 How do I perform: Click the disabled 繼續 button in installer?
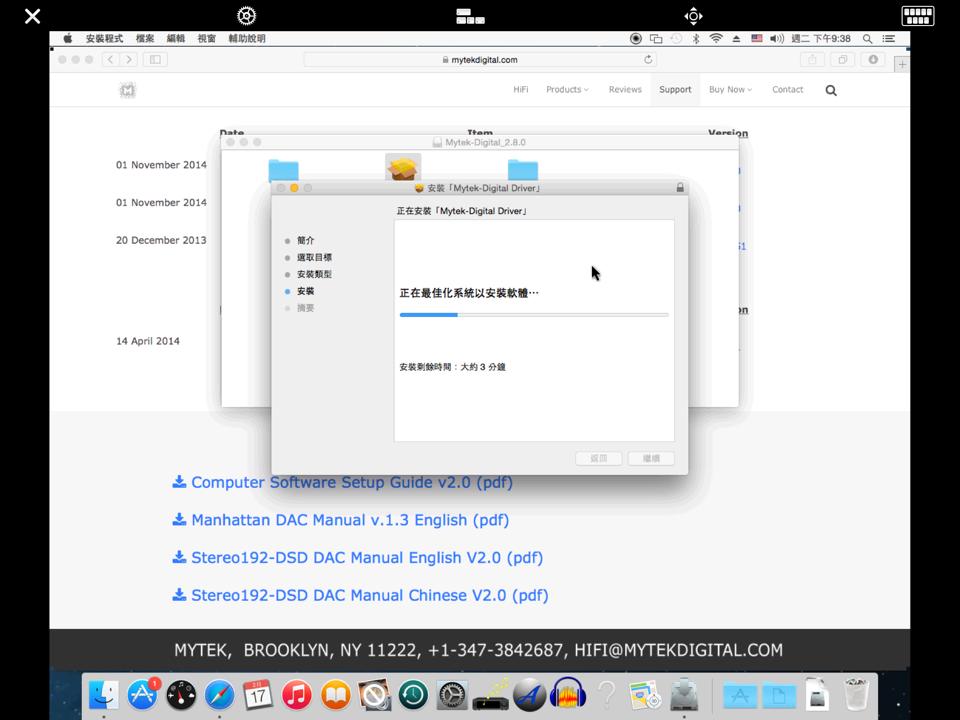click(x=651, y=459)
